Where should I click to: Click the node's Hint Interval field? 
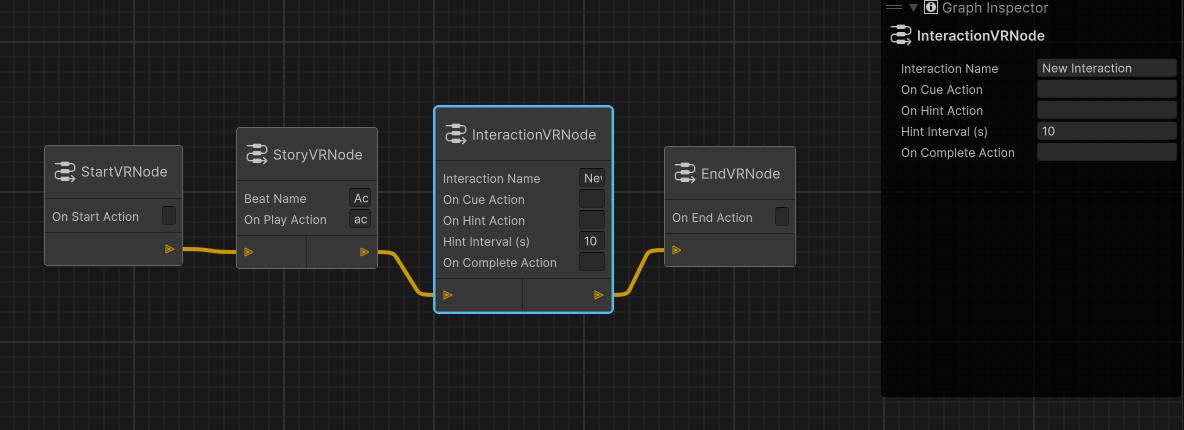click(x=593, y=242)
